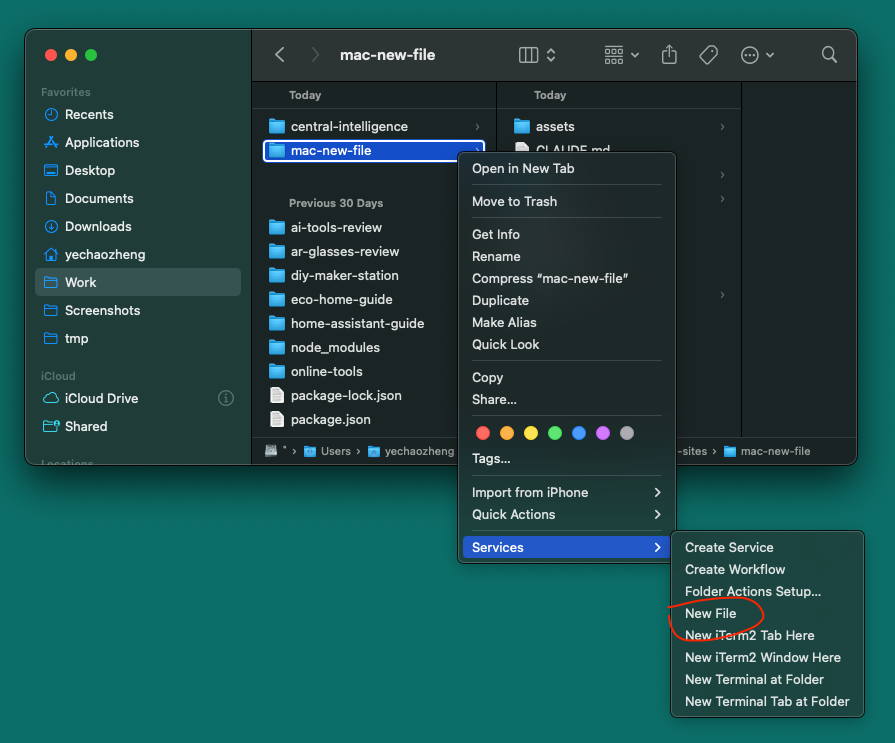Apply the purple tag color
Viewport: 895px width, 743px height.
pyautogui.click(x=603, y=433)
